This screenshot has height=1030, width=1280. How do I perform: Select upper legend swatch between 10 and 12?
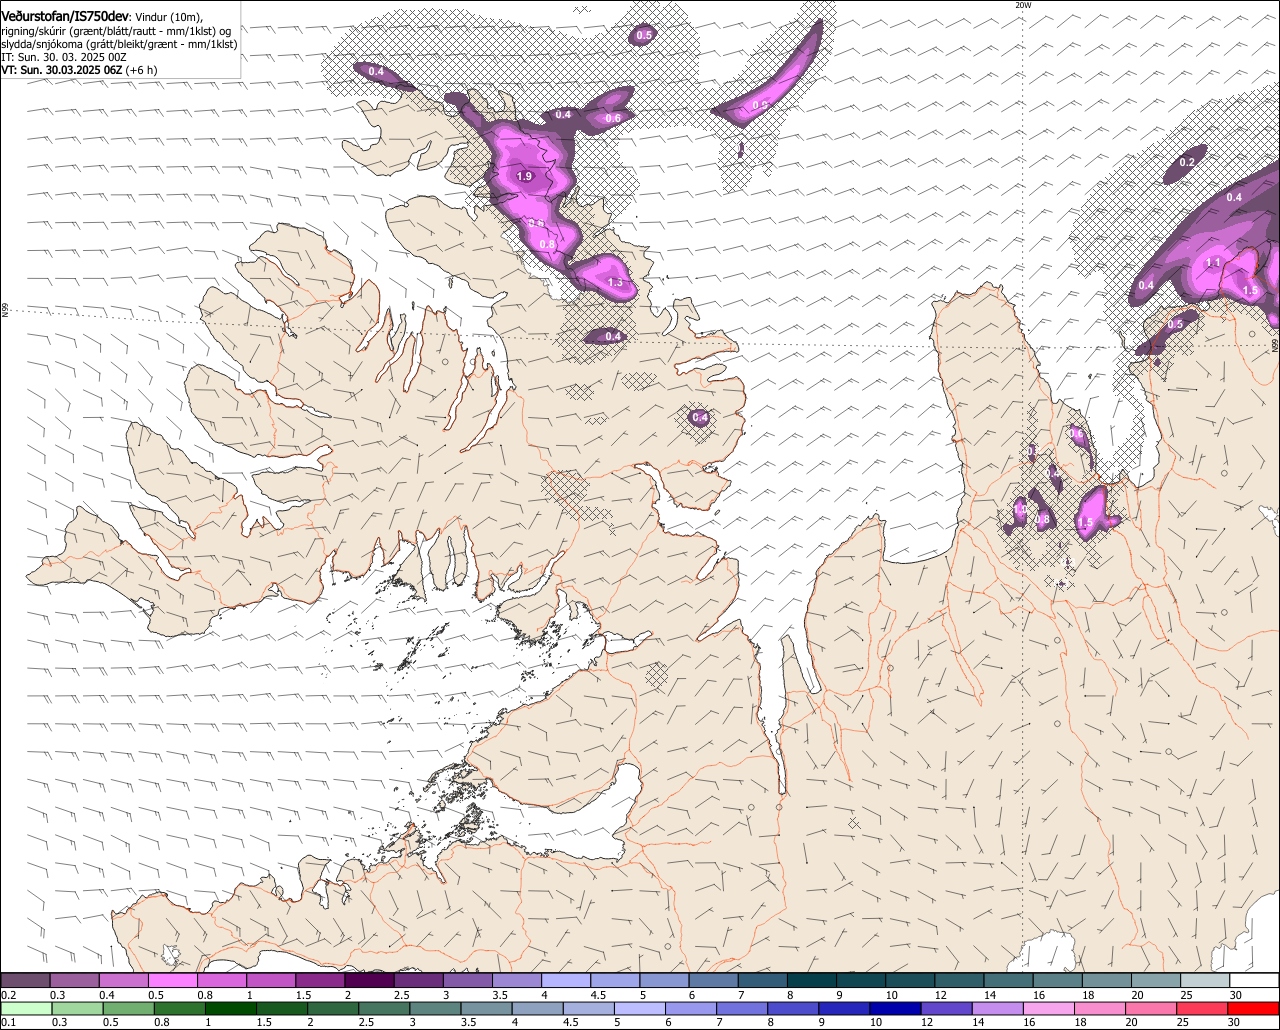[911, 980]
